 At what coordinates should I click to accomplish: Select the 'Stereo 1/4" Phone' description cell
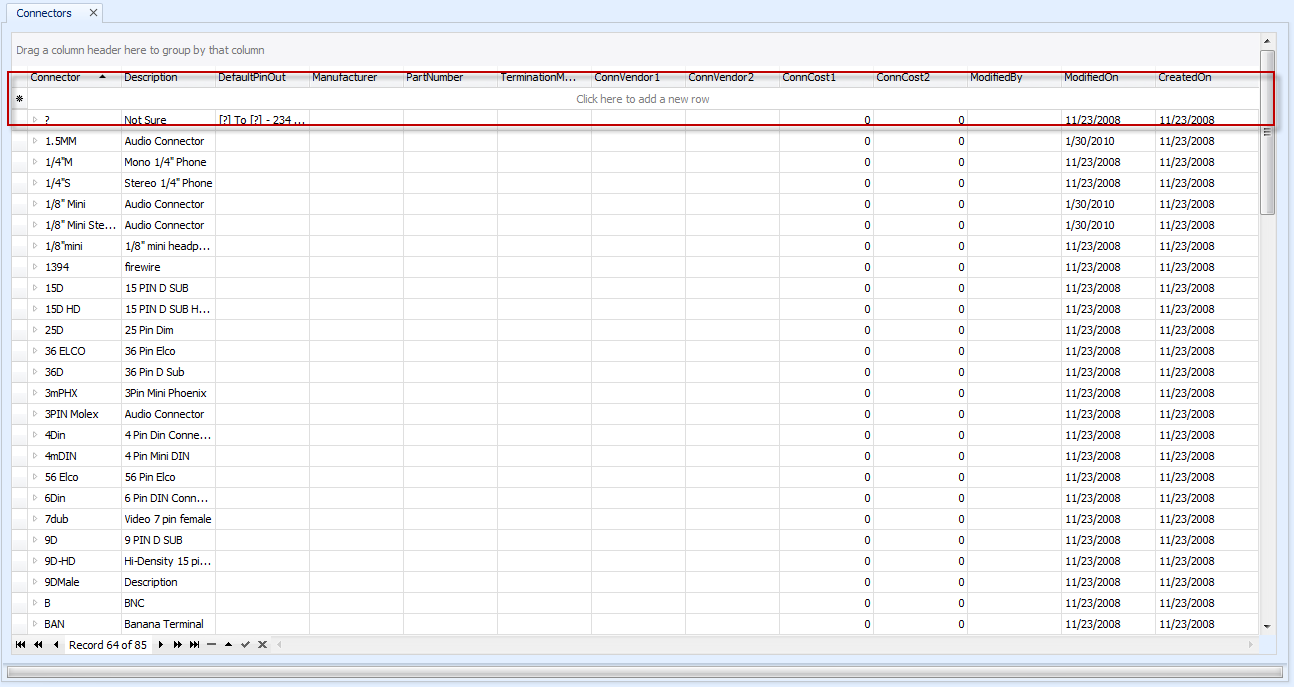168,183
